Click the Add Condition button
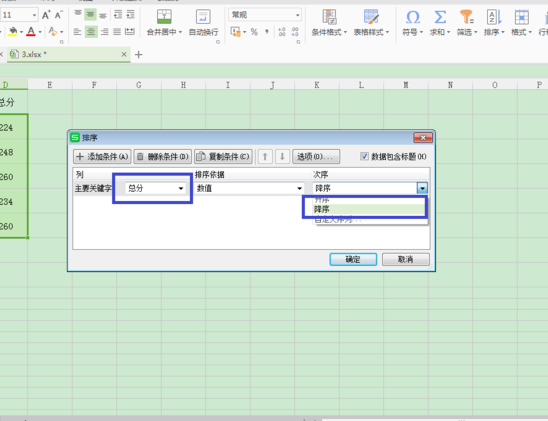 pyautogui.click(x=102, y=157)
